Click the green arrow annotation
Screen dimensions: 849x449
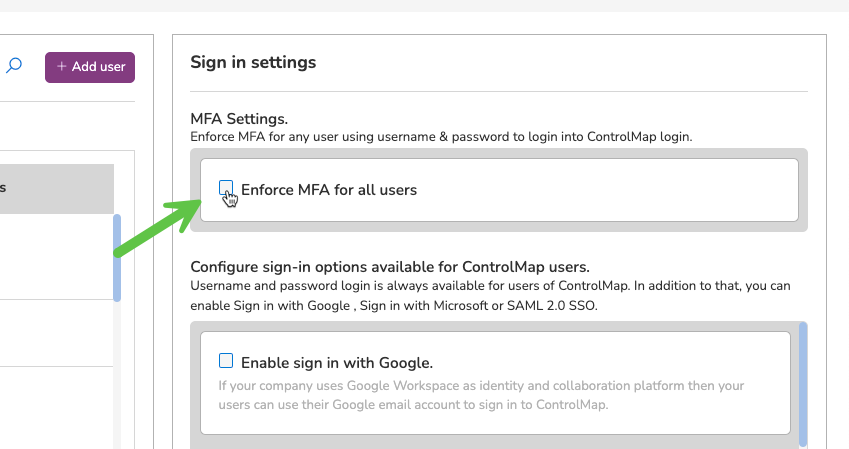pos(158,227)
